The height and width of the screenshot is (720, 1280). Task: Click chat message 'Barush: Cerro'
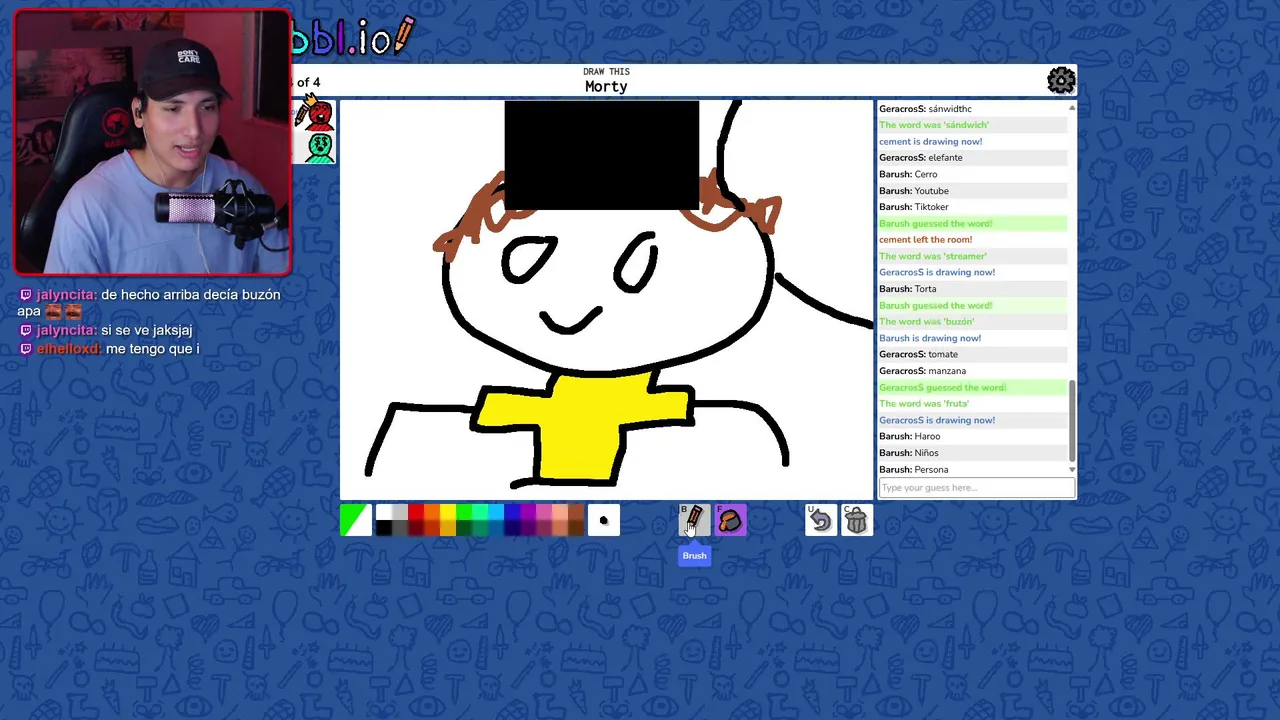point(908,174)
